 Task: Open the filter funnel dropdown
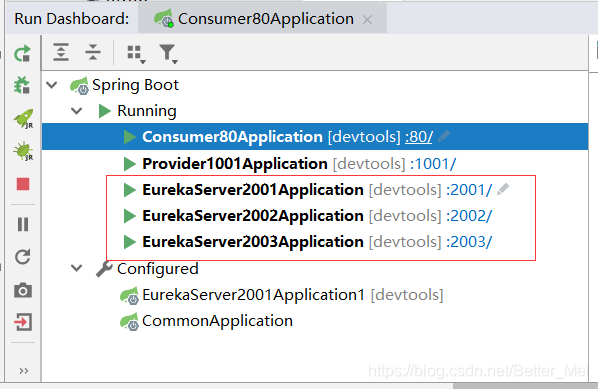pyautogui.click(x=168, y=54)
